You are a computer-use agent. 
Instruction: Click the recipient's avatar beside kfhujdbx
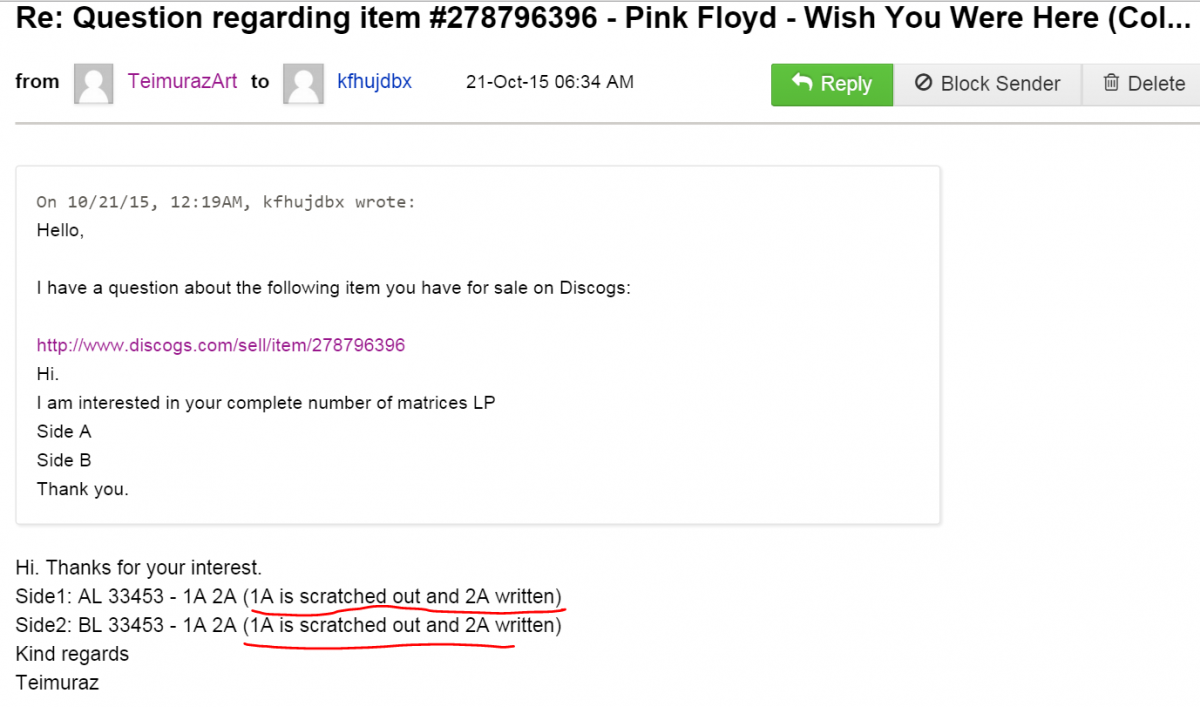click(x=302, y=83)
